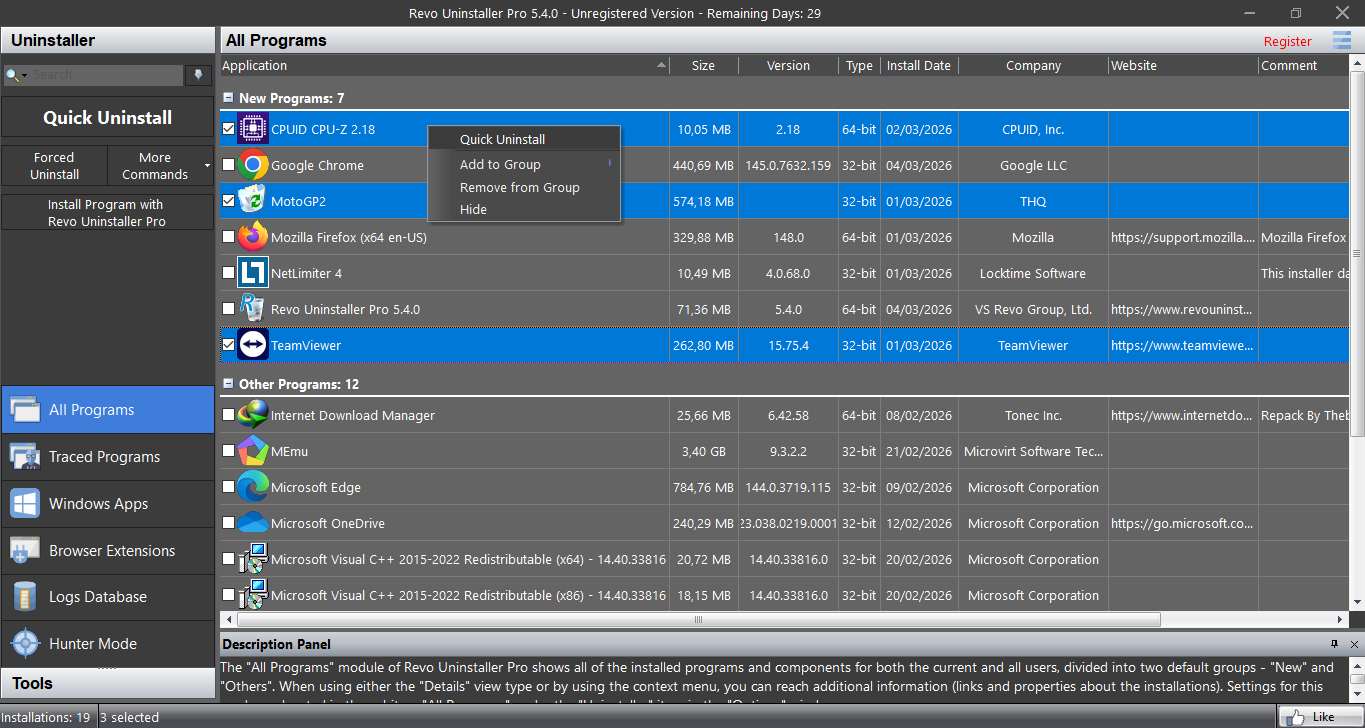Open Traced Programs icon in sidebar

25,457
